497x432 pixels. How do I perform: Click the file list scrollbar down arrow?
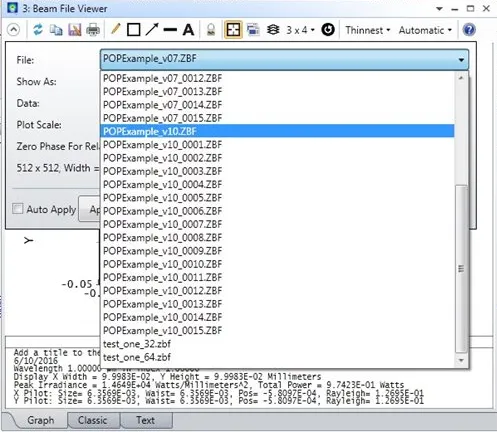[x=461, y=360]
